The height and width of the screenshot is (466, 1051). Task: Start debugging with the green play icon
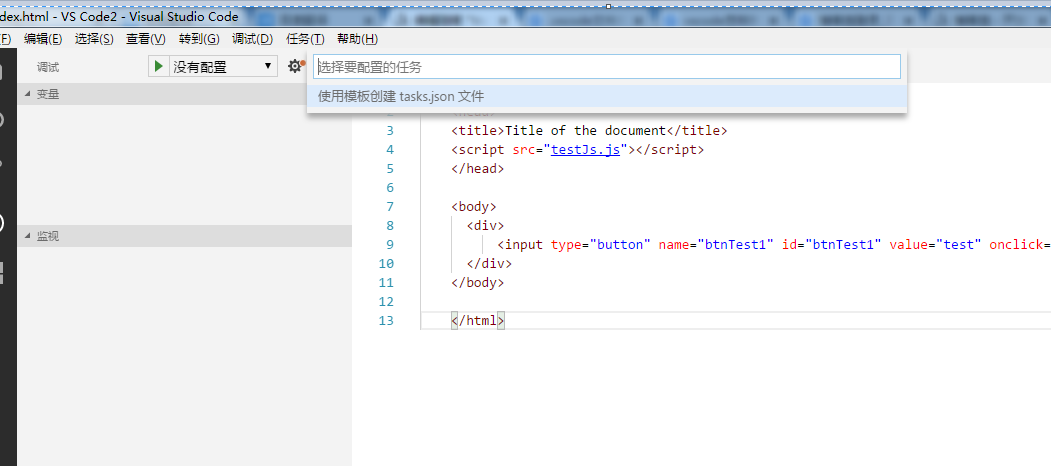coord(159,66)
